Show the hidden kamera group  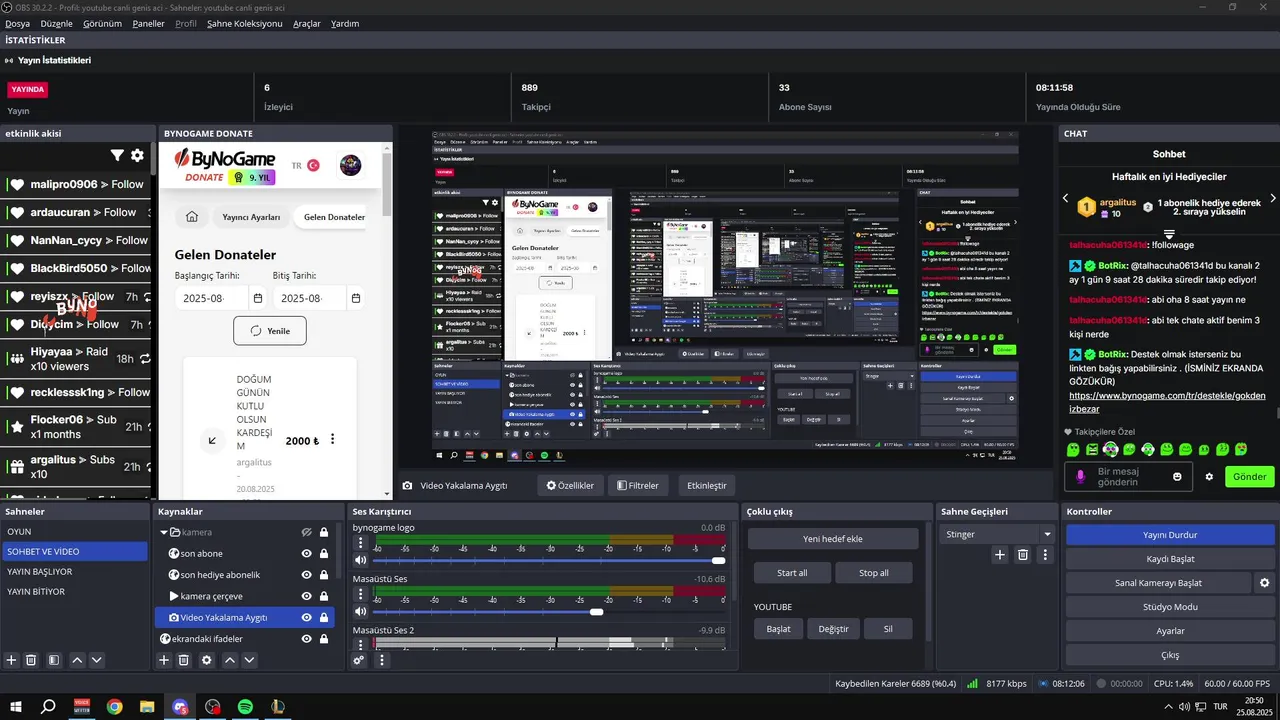(307, 532)
